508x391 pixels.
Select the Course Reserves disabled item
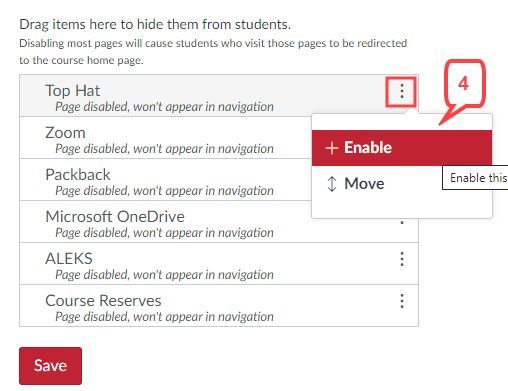pos(219,306)
